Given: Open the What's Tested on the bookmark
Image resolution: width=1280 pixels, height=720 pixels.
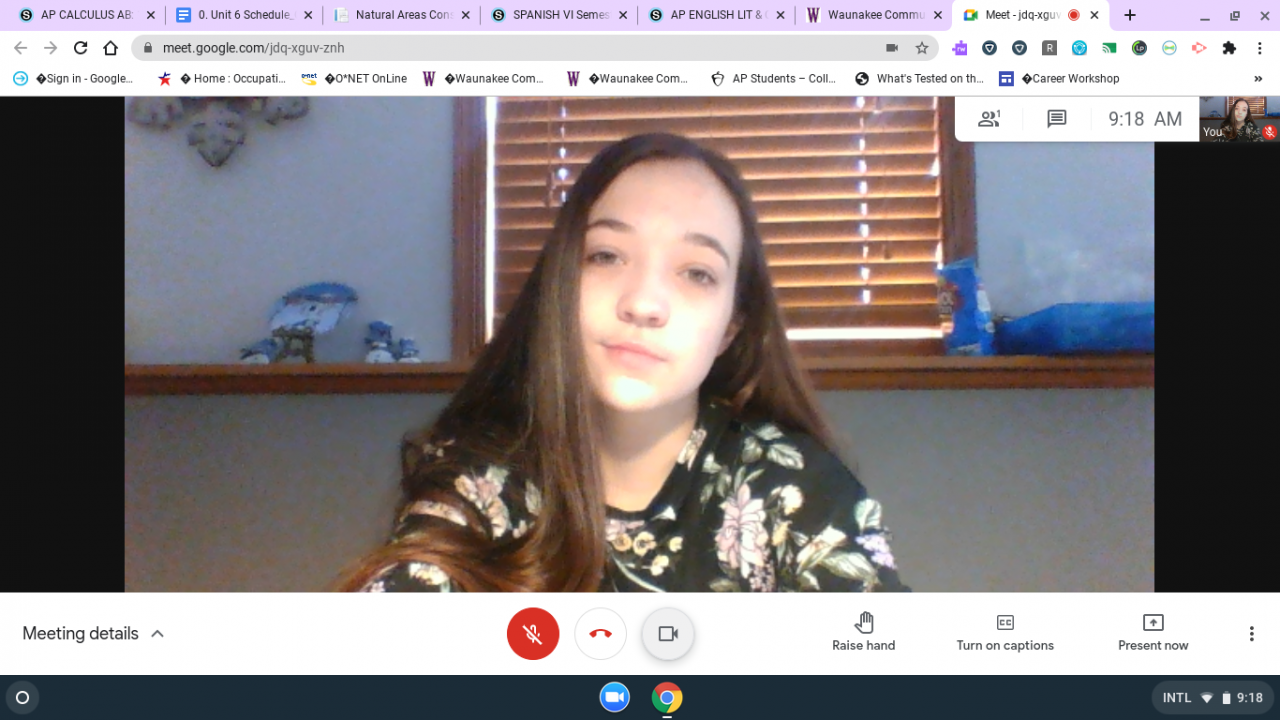Looking at the screenshot, I should coord(920,79).
